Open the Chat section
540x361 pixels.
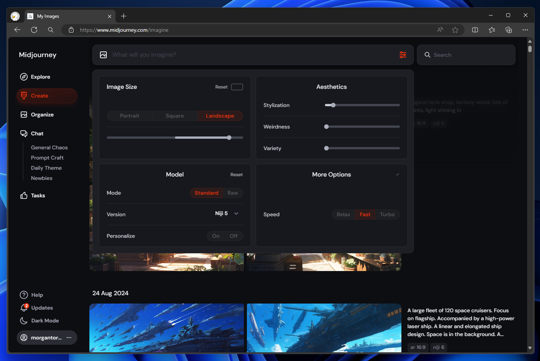tap(32, 134)
